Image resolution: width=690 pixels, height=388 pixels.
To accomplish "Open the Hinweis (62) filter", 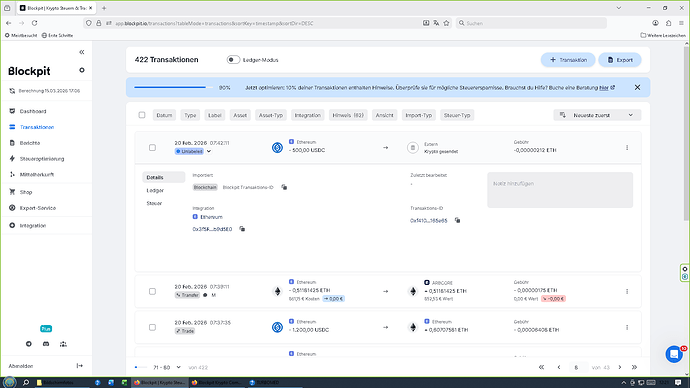I will coord(348,115).
